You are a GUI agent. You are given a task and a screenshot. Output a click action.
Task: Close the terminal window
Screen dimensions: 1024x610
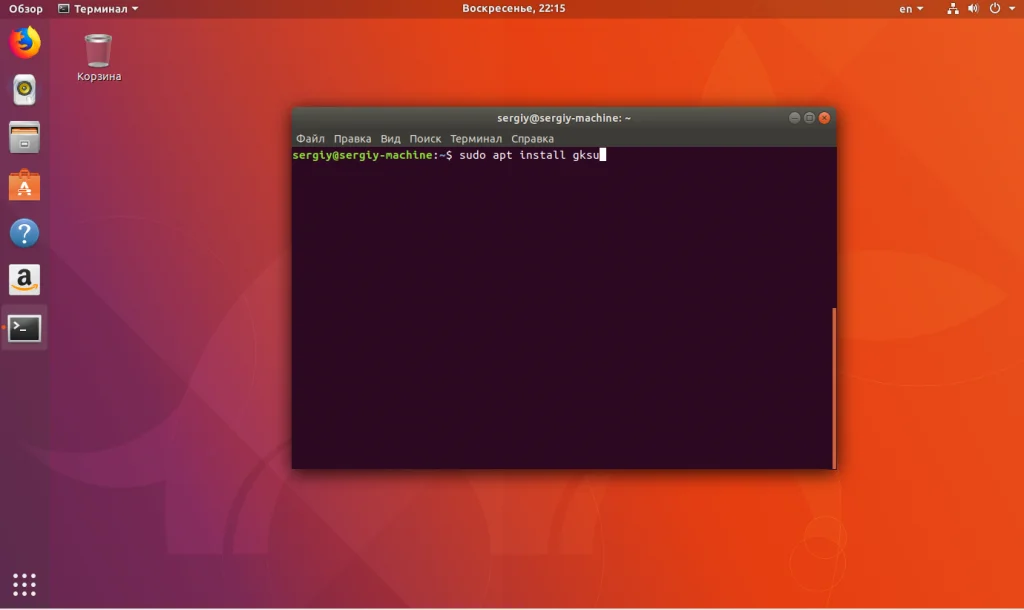tap(824, 118)
